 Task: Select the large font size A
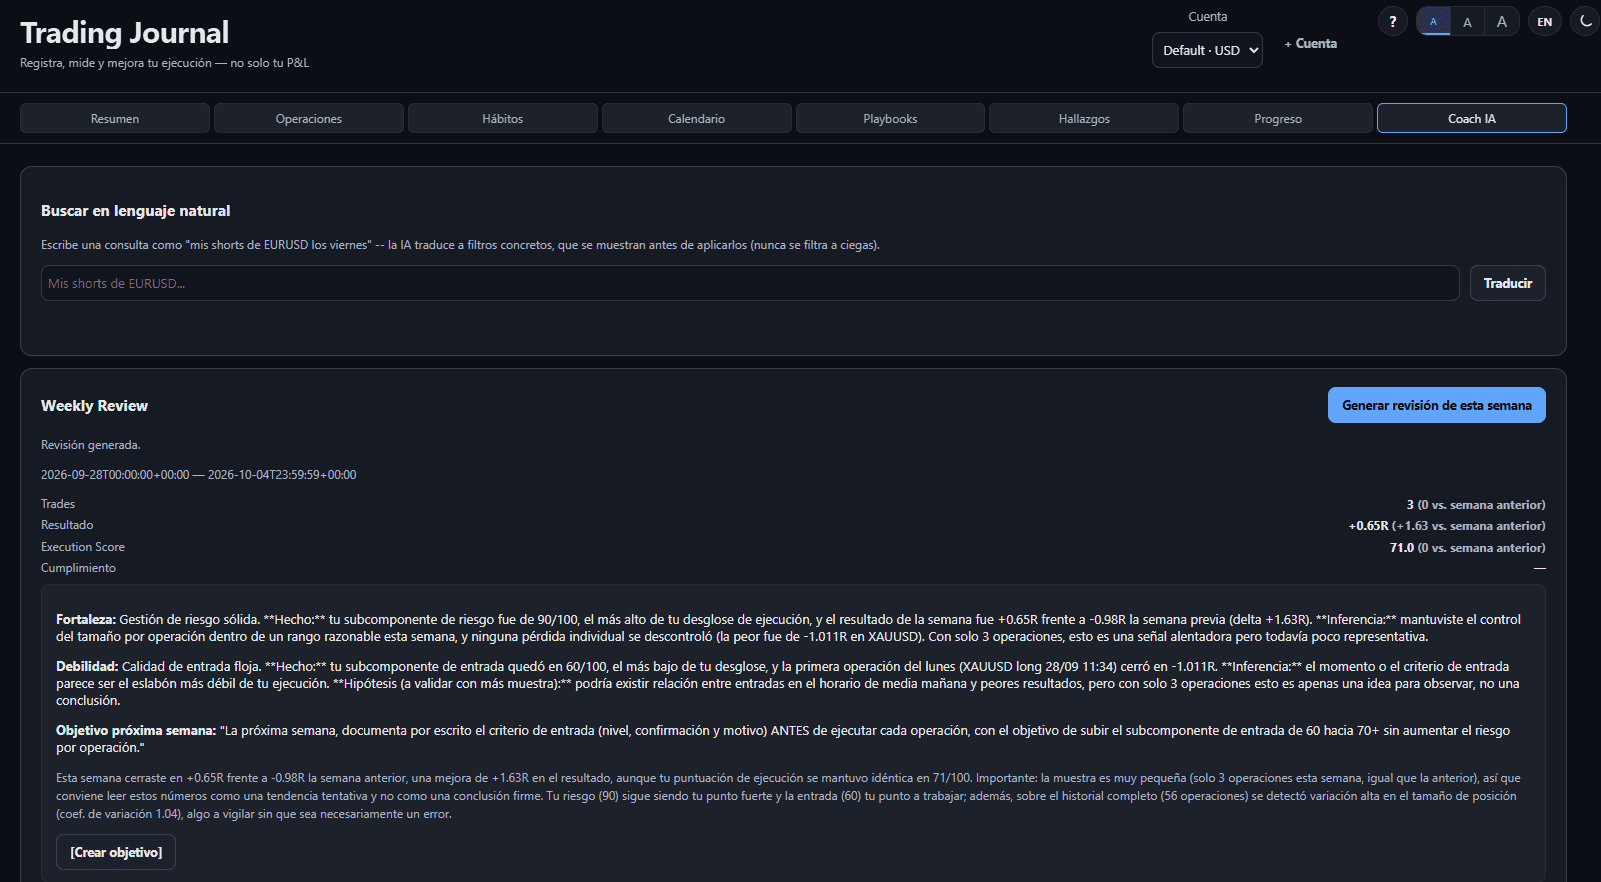pyautogui.click(x=1502, y=21)
